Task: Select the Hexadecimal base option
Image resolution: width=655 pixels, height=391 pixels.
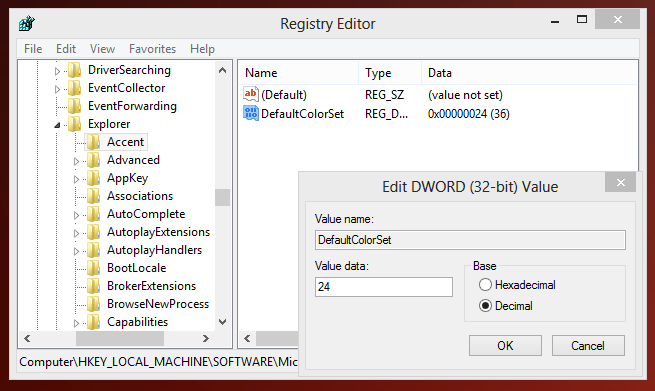Action: (485, 285)
